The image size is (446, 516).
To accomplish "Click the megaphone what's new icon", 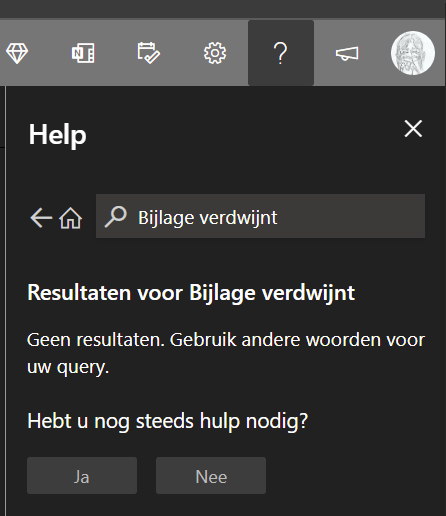I will pyautogui.click(x=347, y=53).
